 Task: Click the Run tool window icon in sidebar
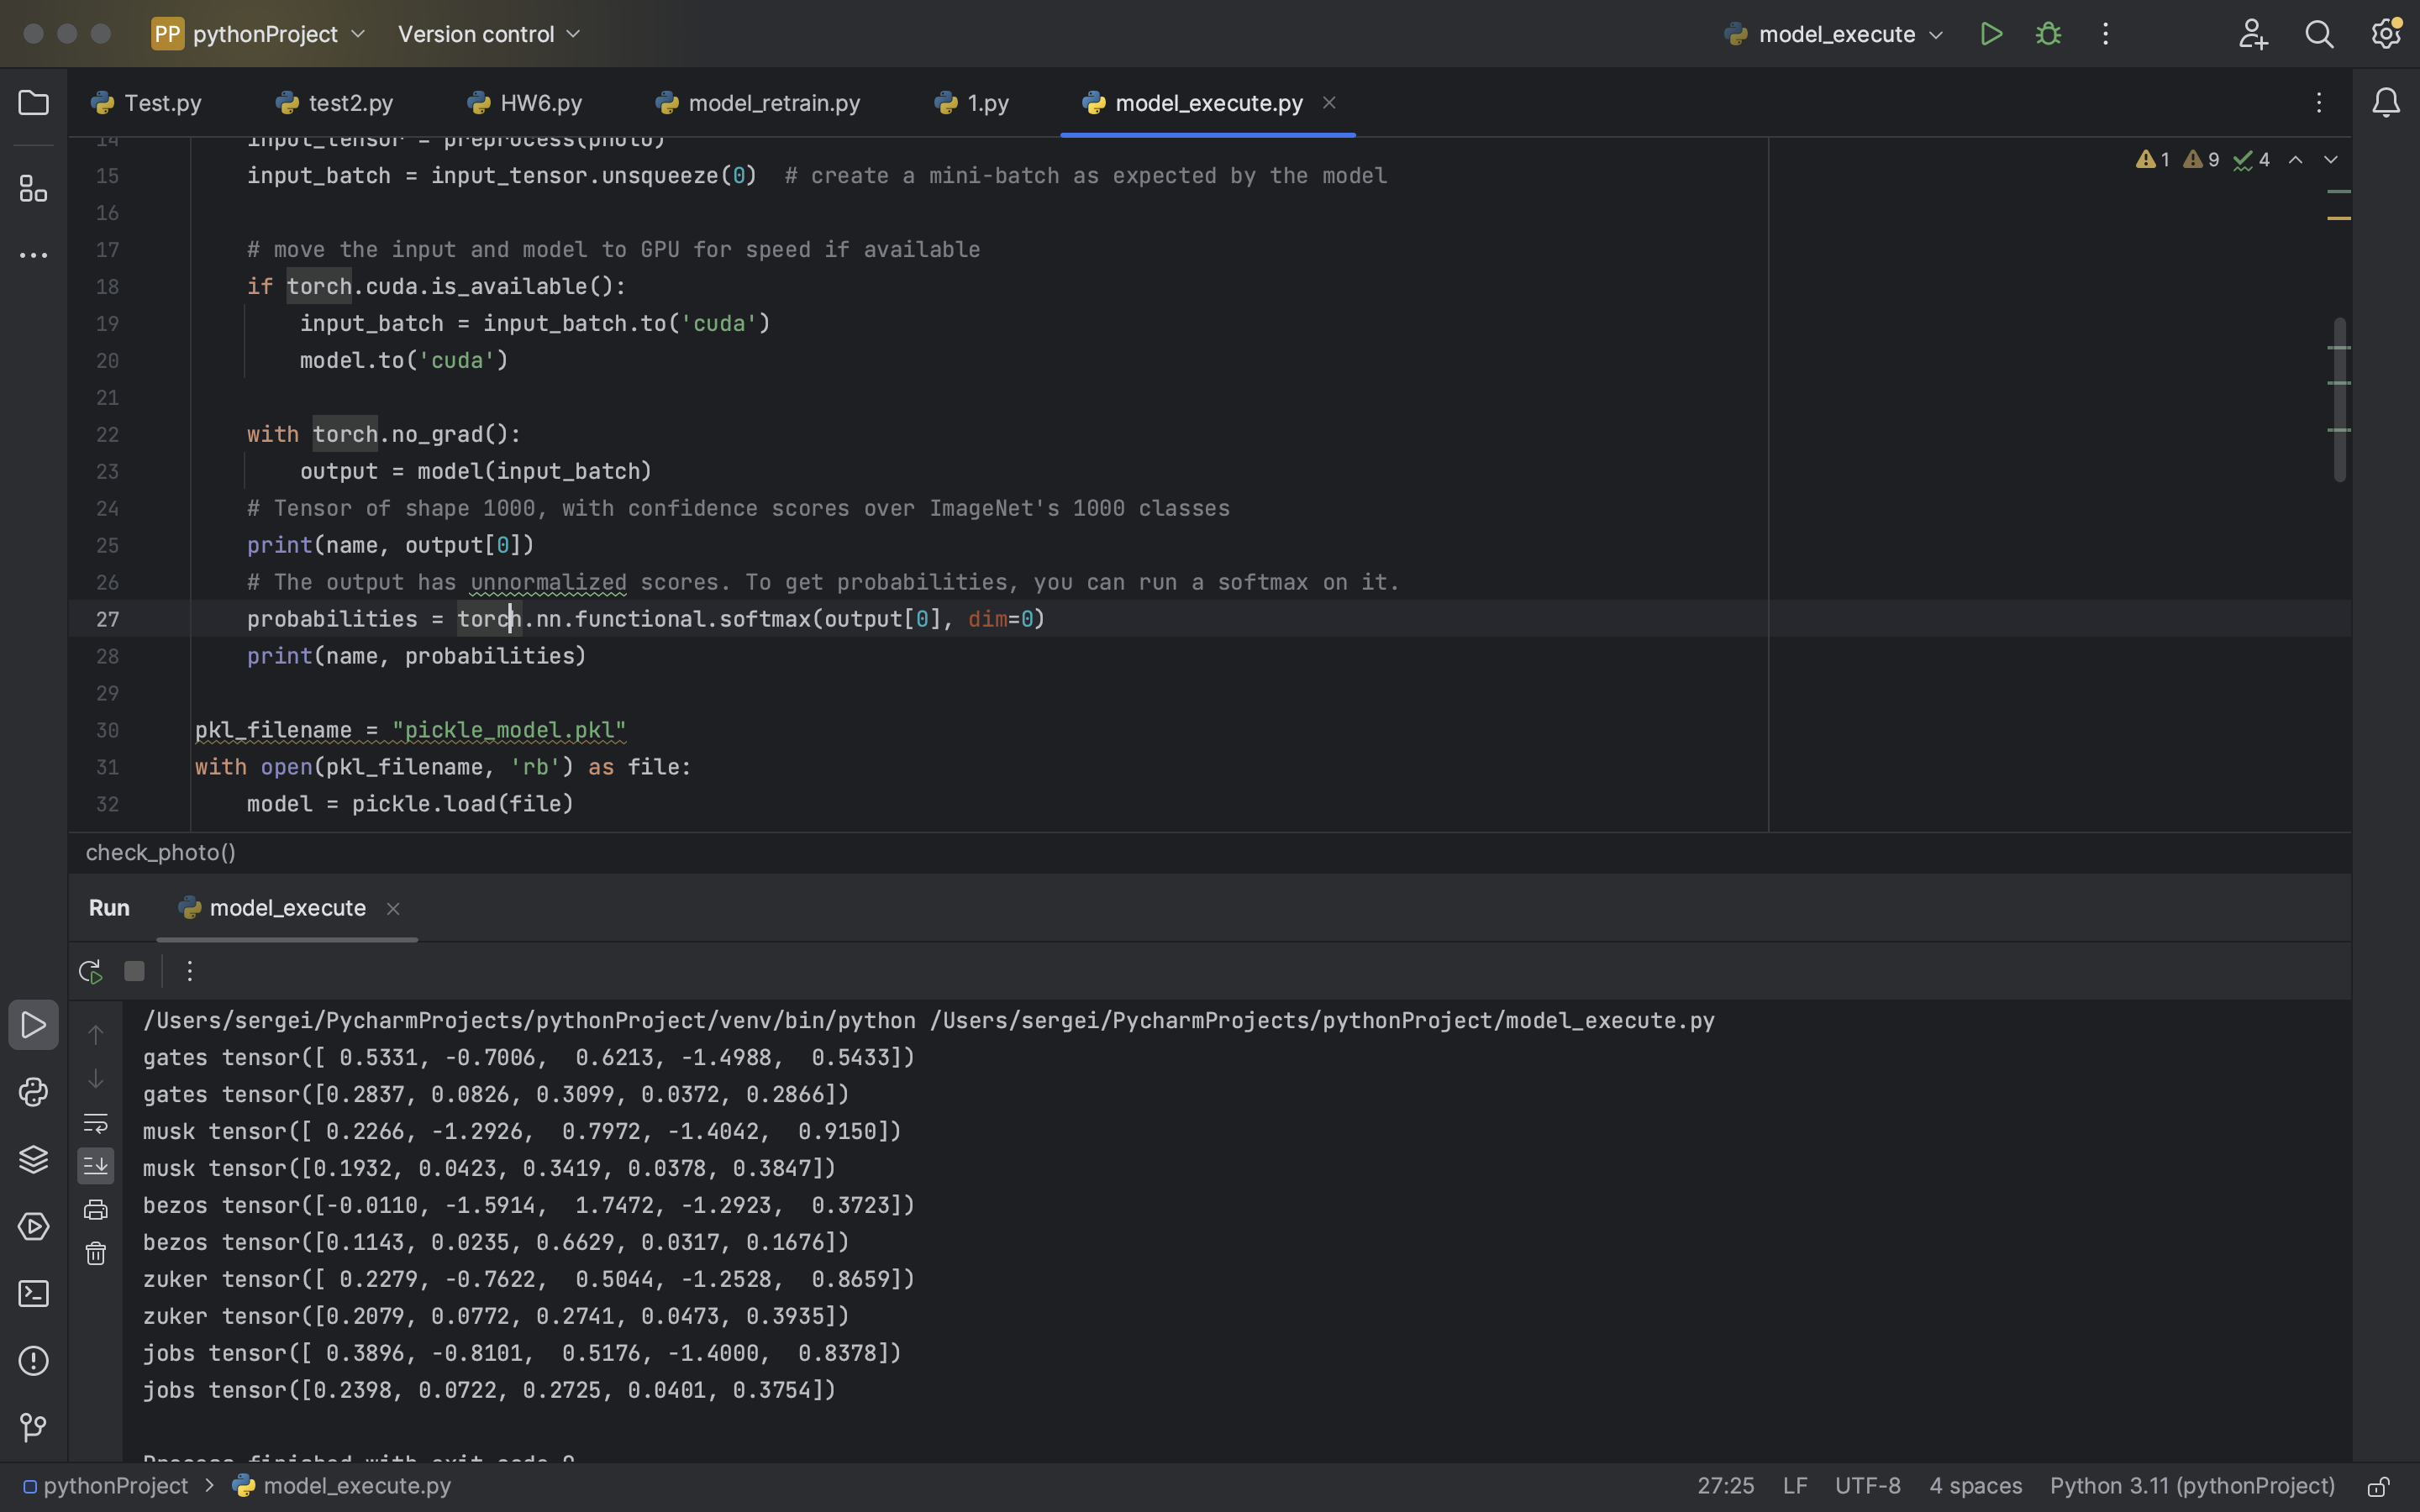33,1025
